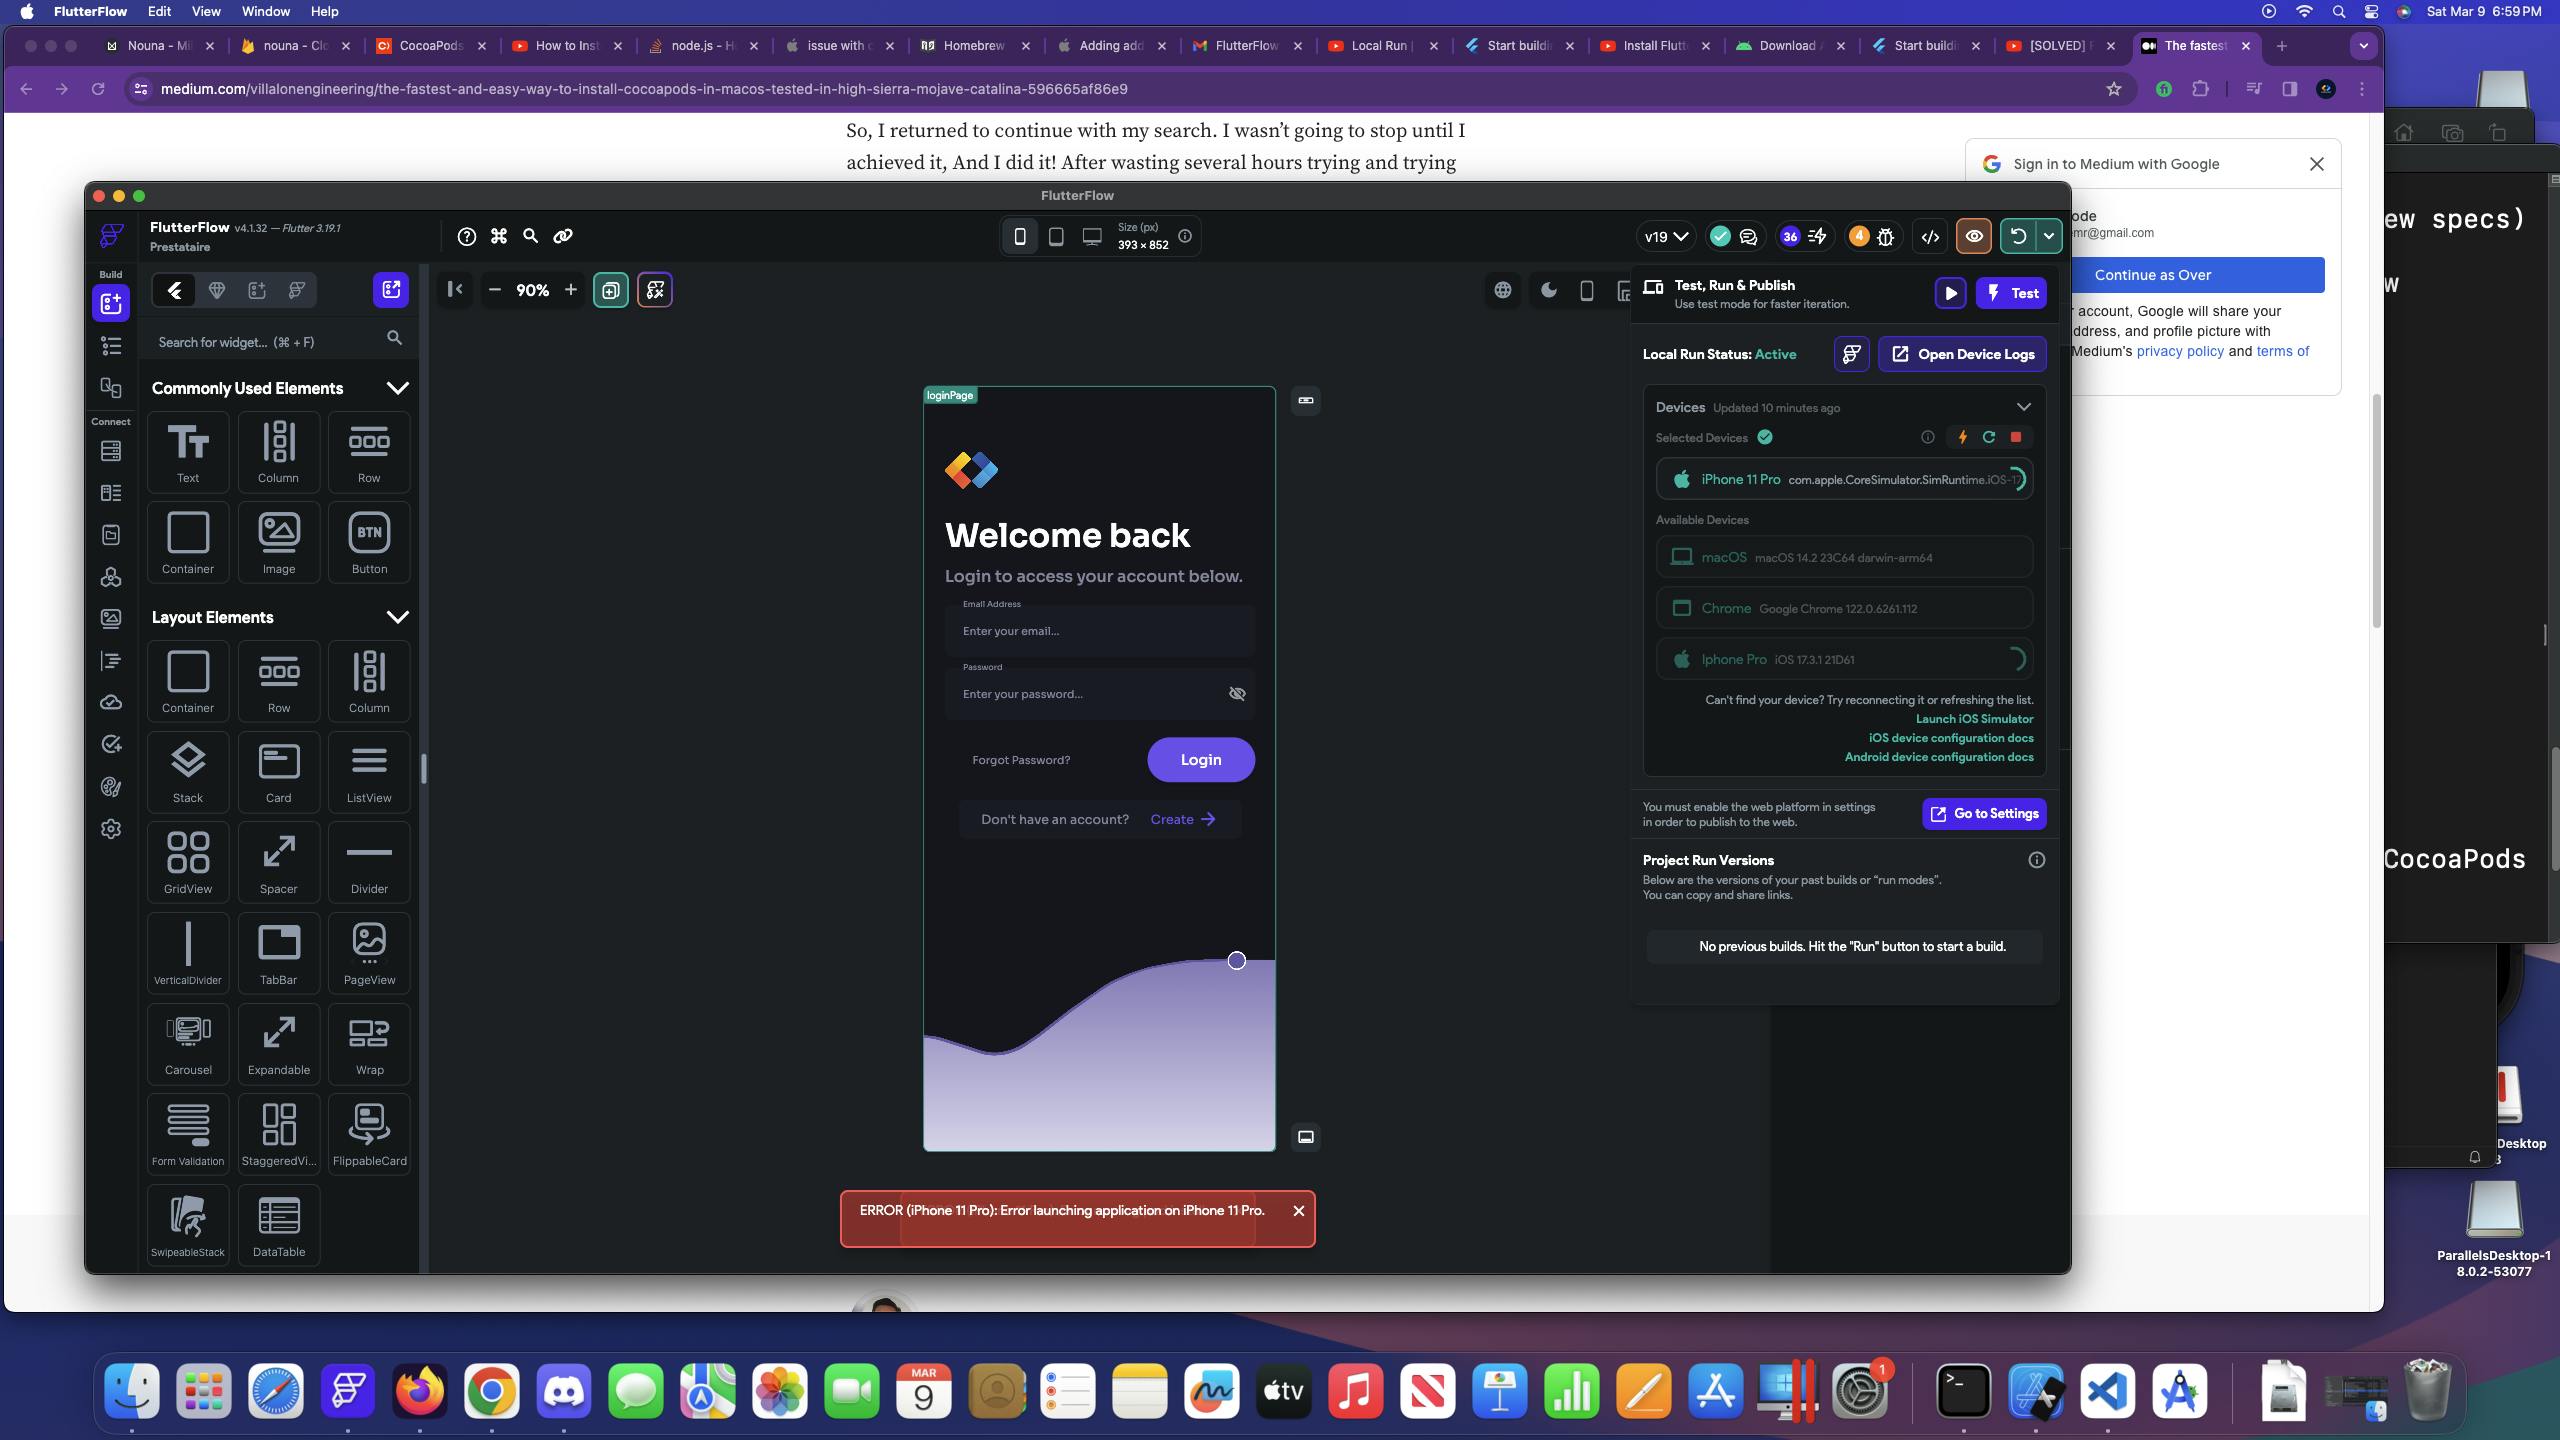
Task: Open the Edit menu in macOS menu bar
Action: [159, 11]
